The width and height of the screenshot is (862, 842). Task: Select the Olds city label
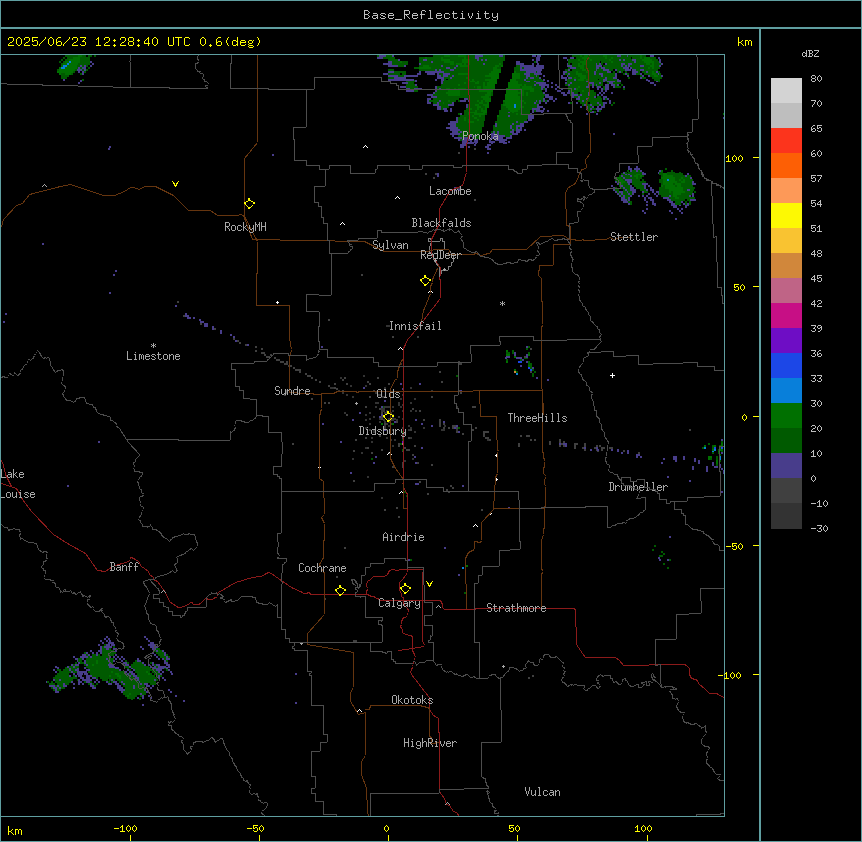tap(388, 394)
